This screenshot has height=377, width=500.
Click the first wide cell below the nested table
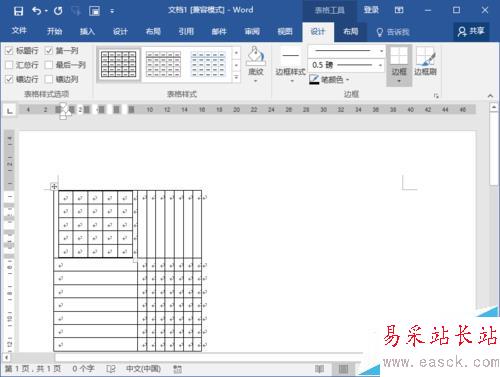coord(96,265)
